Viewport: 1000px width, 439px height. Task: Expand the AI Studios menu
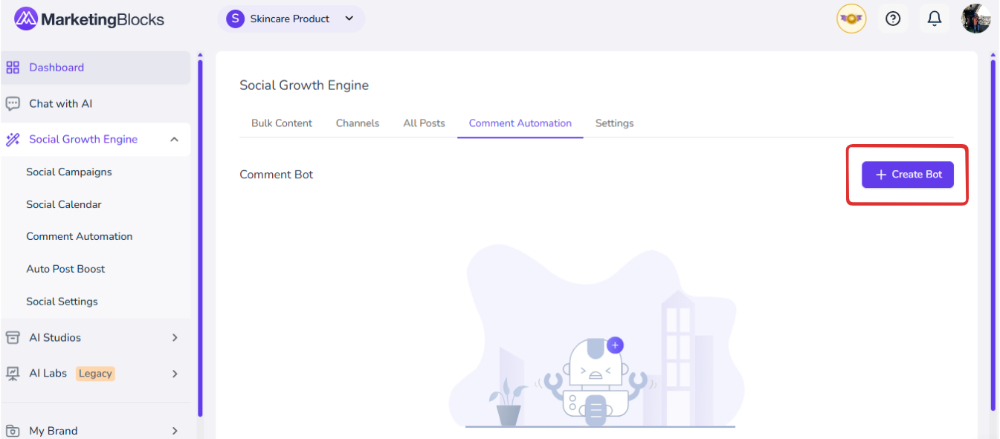click(x=174, y=338)
